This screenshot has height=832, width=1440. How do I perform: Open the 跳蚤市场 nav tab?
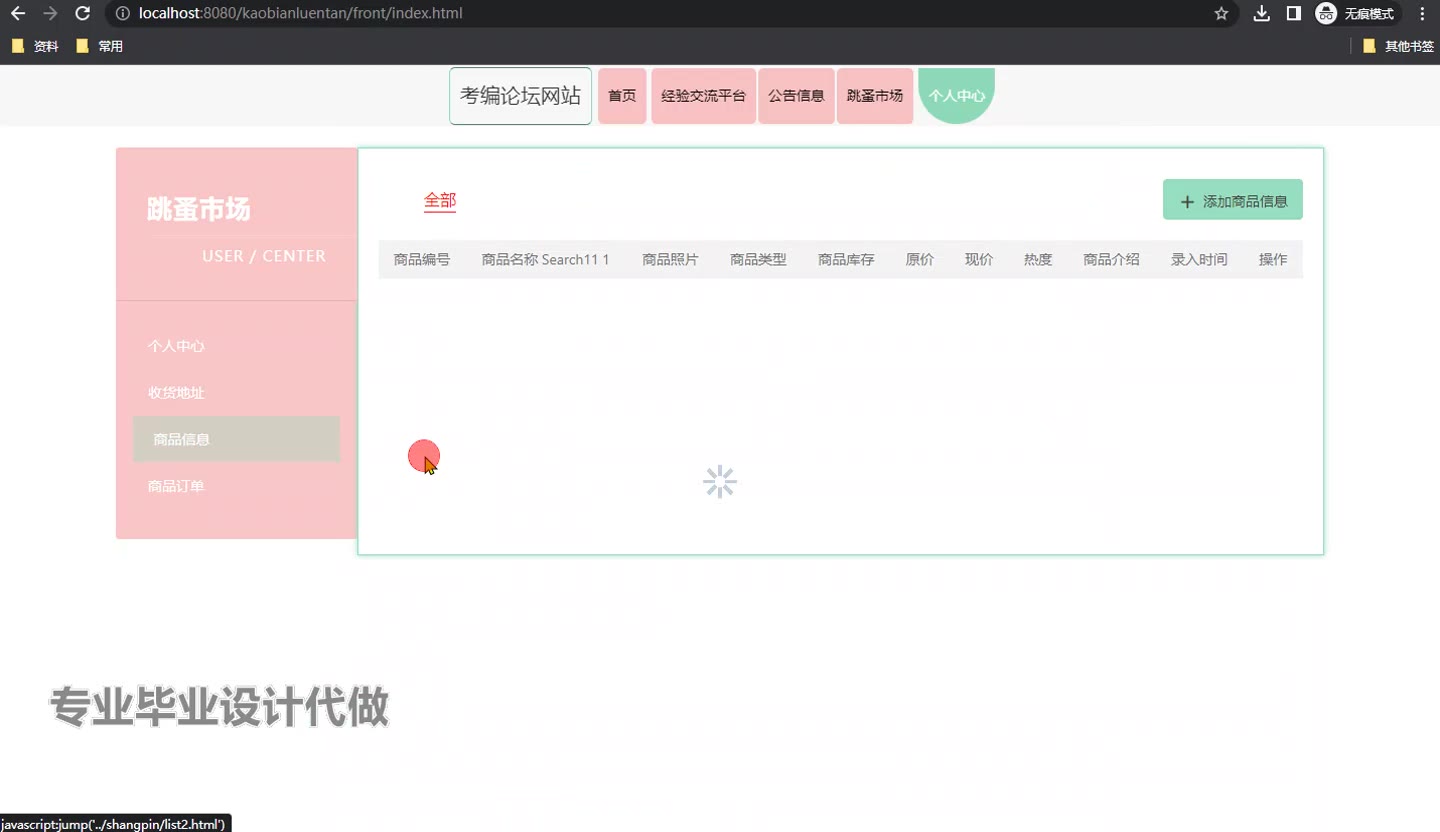coord(875,96)
